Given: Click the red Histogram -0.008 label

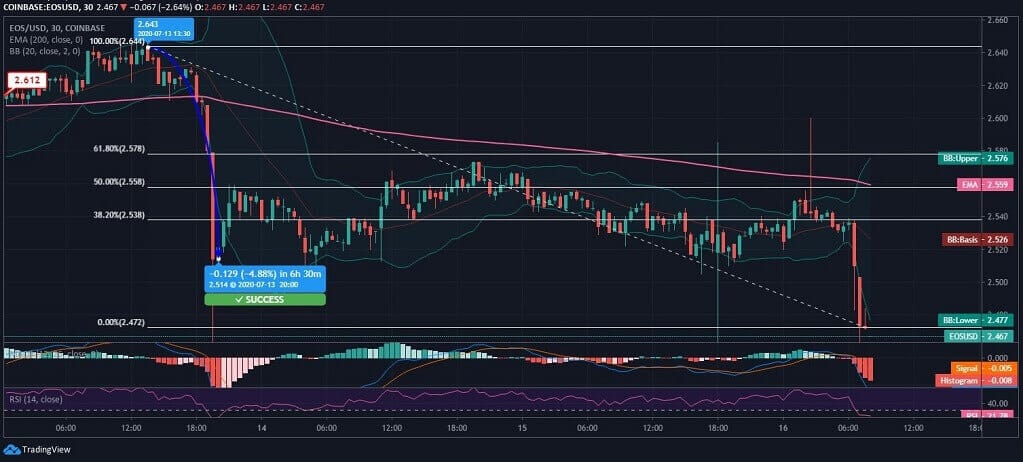Looking at the screenshot, I should [x=975, y=380].
